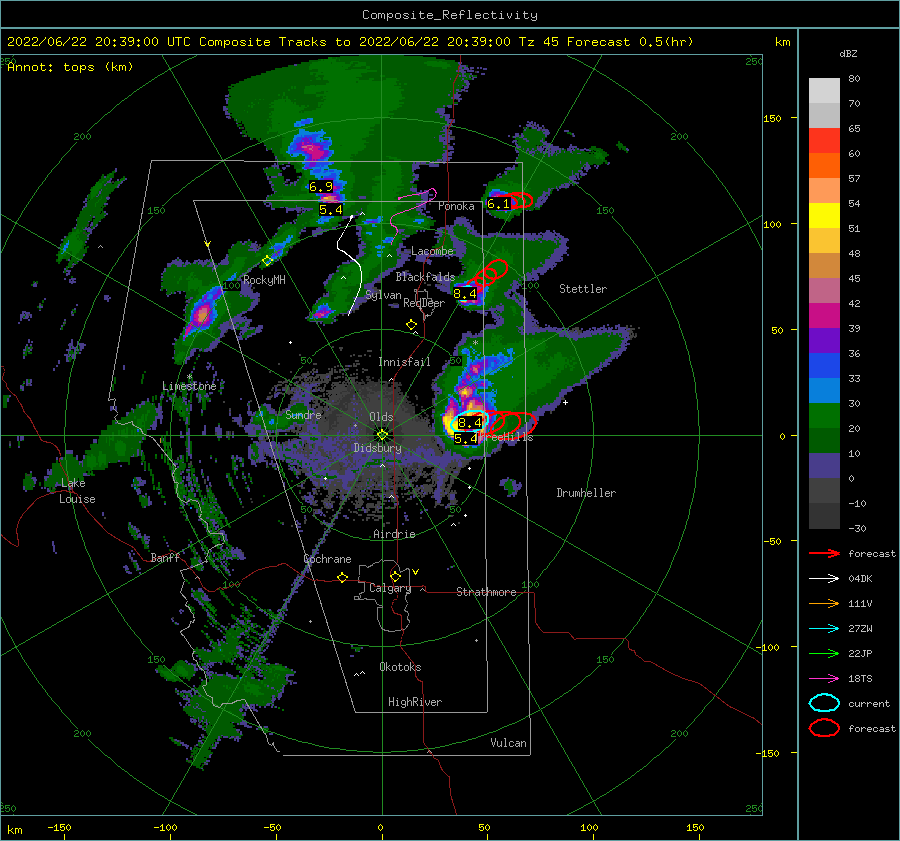Click the Sylvan label
The height and width of the screenshot is (841, 900).
click(x=383, y=295)
